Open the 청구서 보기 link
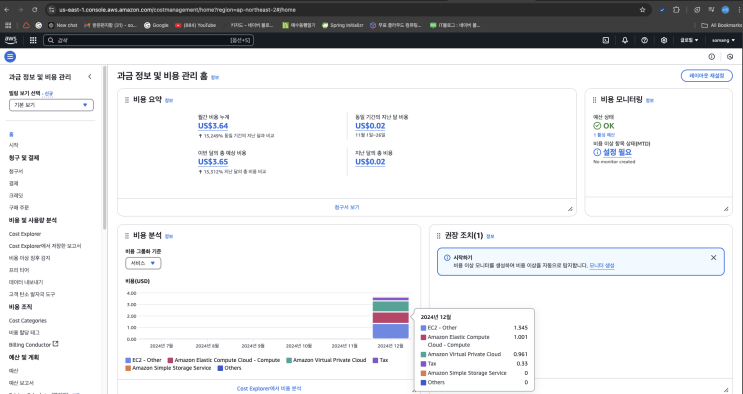The height and width of the screenshot is (394, 743). [347, 207]
